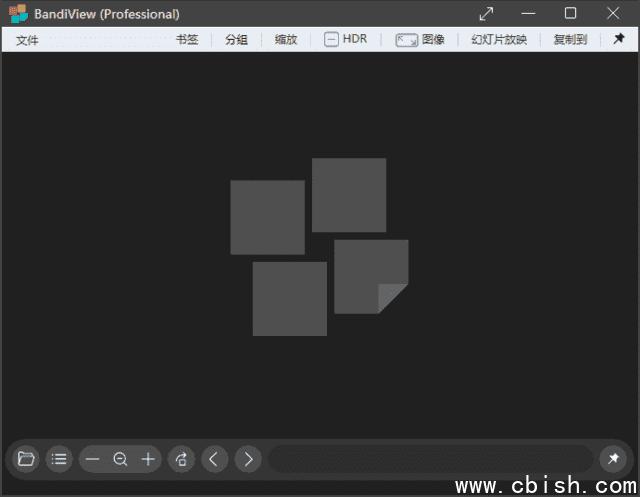Click the rotate image icon
This screenshot has width=640, height=497.
pos(181,459)
